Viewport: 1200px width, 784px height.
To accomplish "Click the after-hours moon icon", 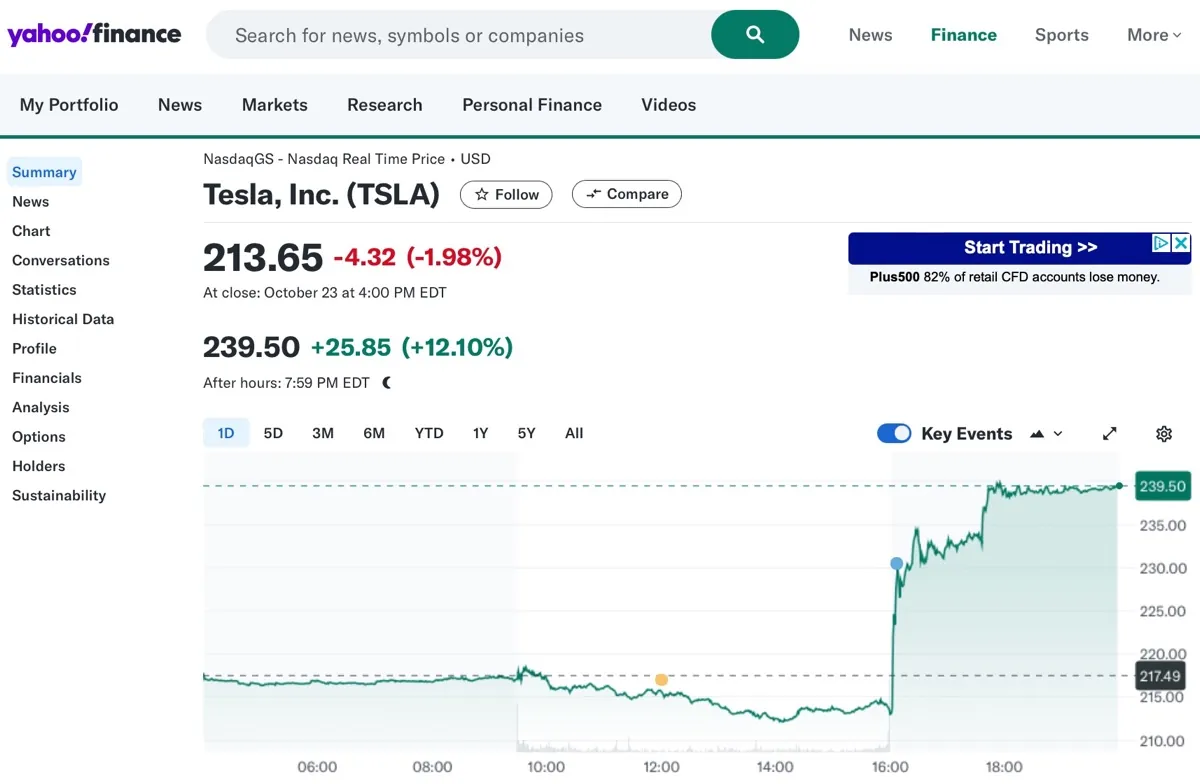I will [x=385, y=381].
